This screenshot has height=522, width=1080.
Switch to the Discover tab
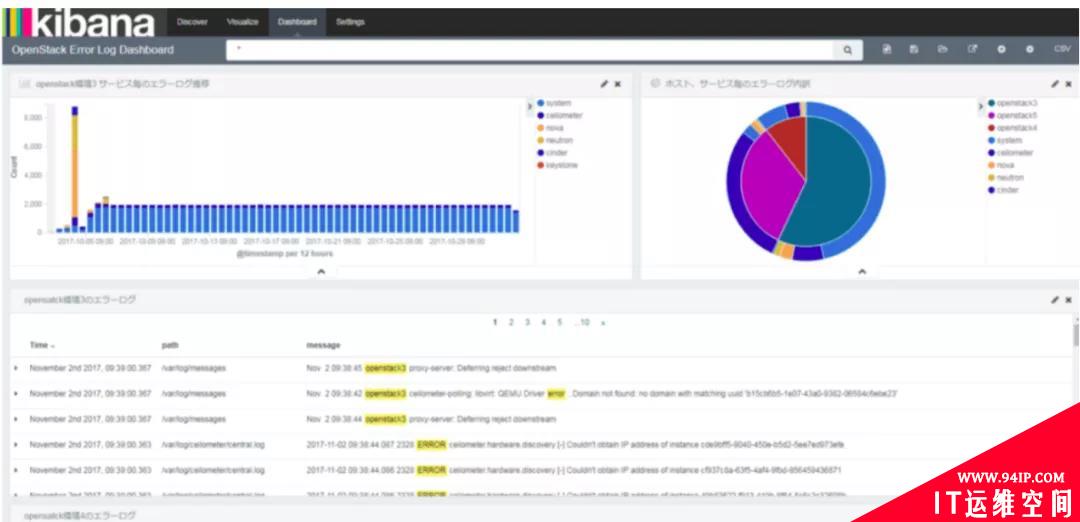tap(192, 22)
